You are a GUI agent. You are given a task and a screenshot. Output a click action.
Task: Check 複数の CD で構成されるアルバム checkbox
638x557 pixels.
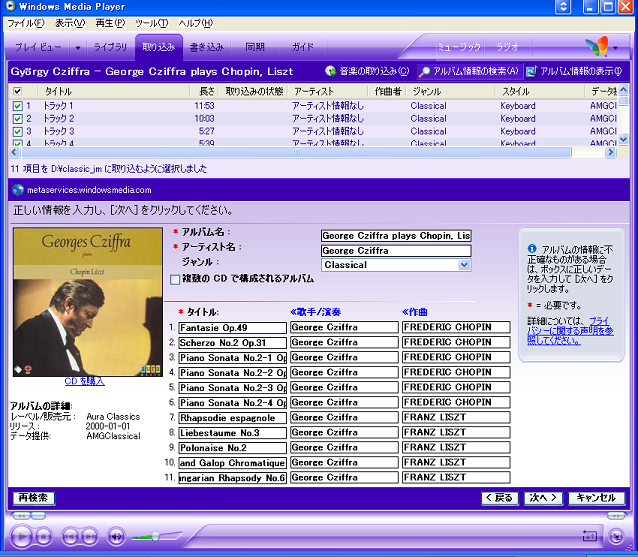pos(175,280)
